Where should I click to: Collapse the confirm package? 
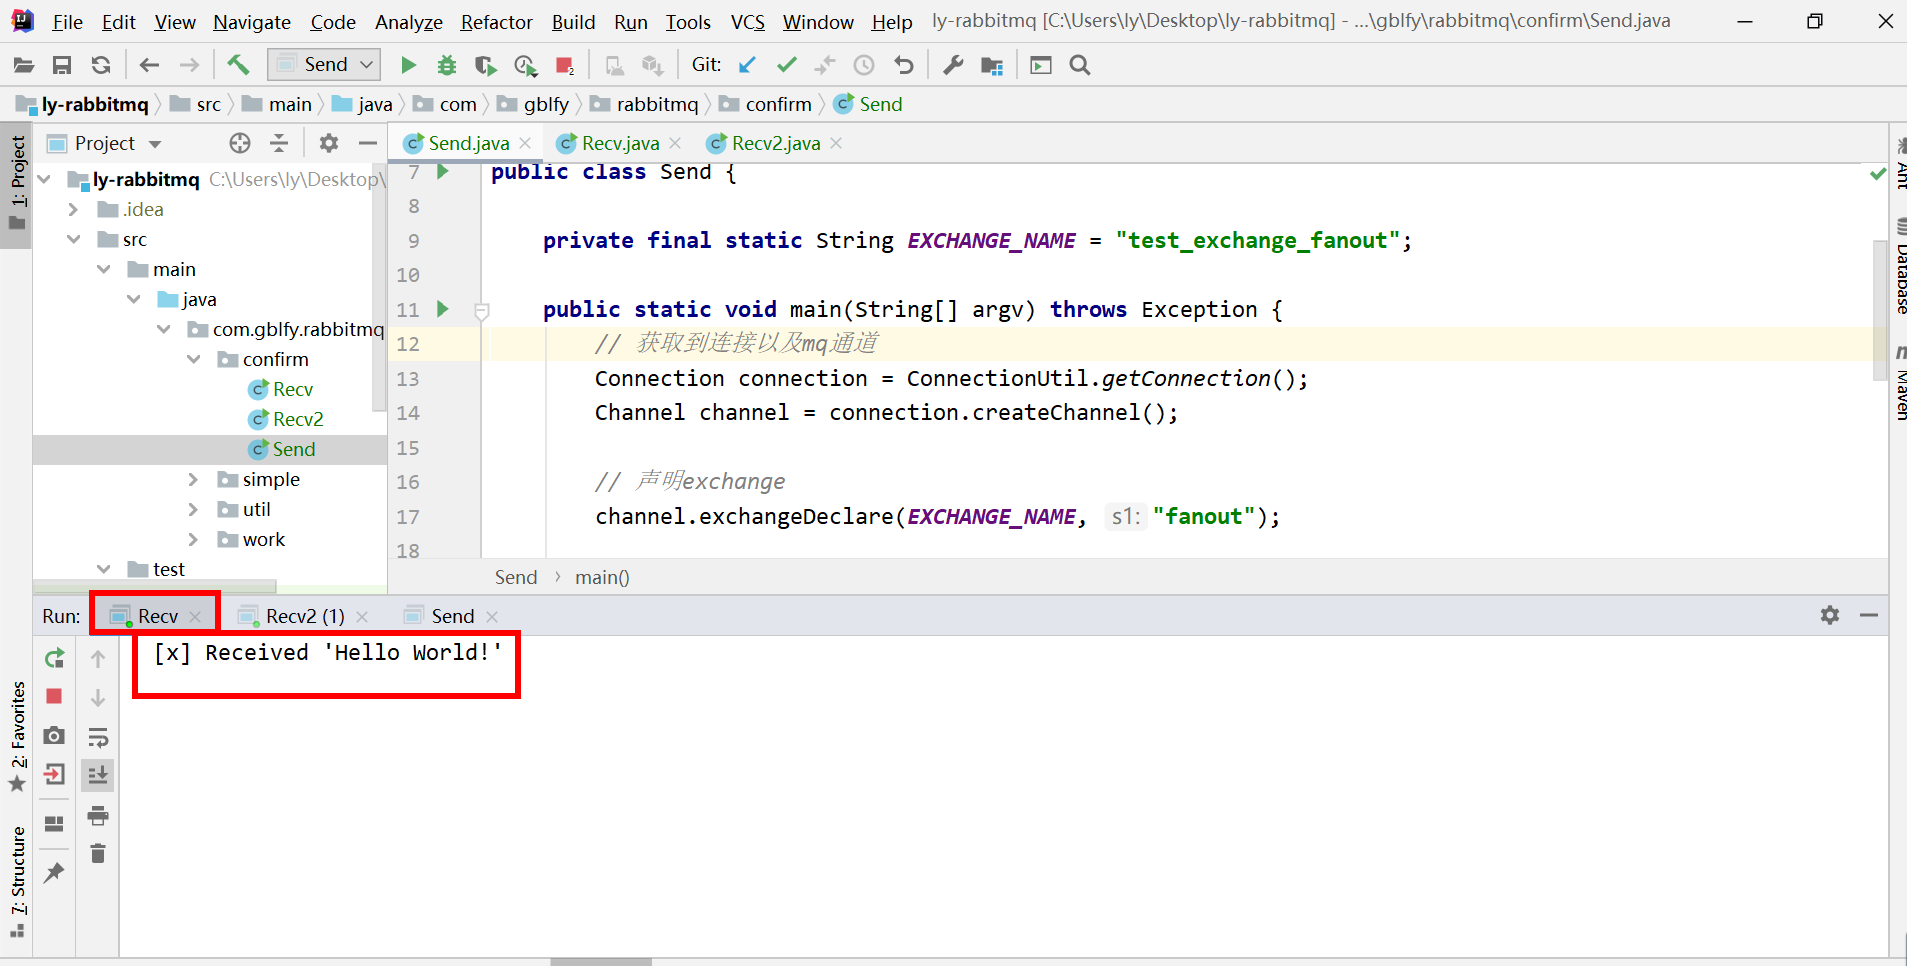(194, 359)
